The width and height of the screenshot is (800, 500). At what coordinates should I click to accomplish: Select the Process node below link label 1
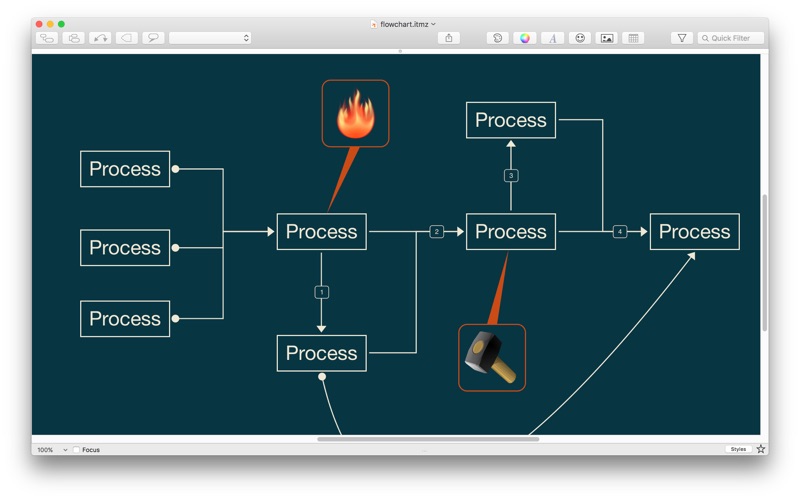pos(321,353)
